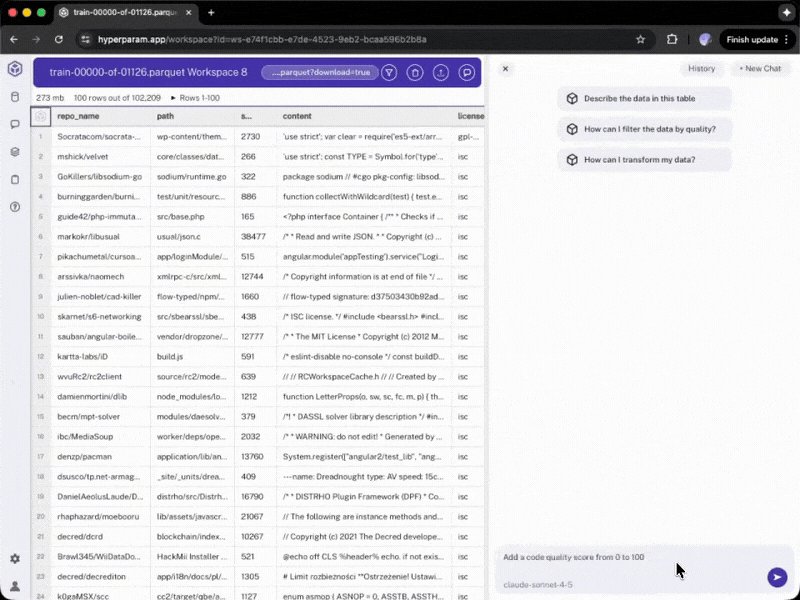Select the cell 'skarnet/s6-networking'
Image resolution: width=800 pixels, height=600 pixels.
coord(99,317)
